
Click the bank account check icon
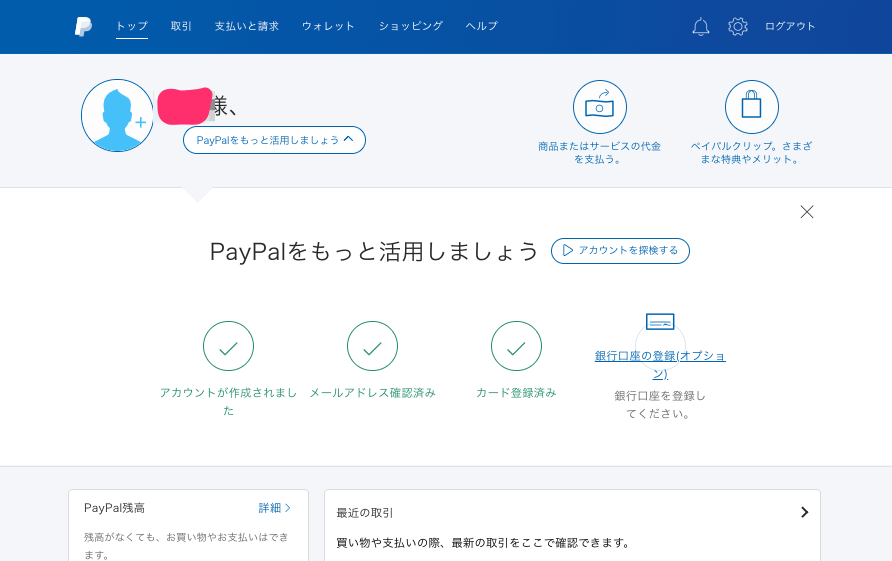pyautogui.click(x=660, y=322)
